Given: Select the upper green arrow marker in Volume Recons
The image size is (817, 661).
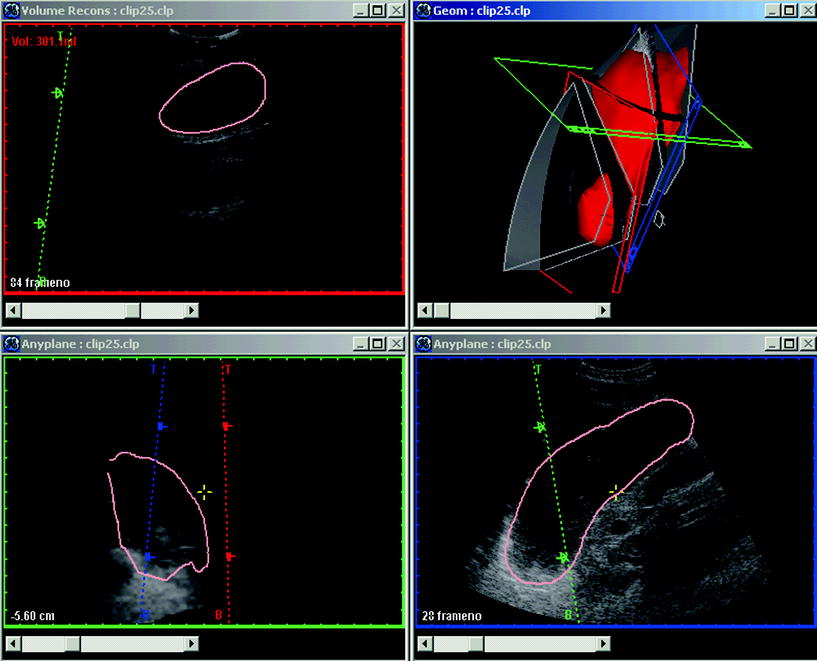Looking at the screenshot, I should tap(59, 93).
